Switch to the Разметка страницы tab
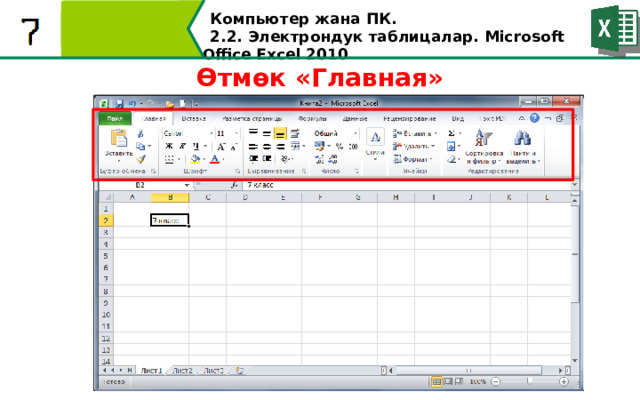The width and height of the screenshot is (640, 400). pyautogui.click(x=252, y=118)
